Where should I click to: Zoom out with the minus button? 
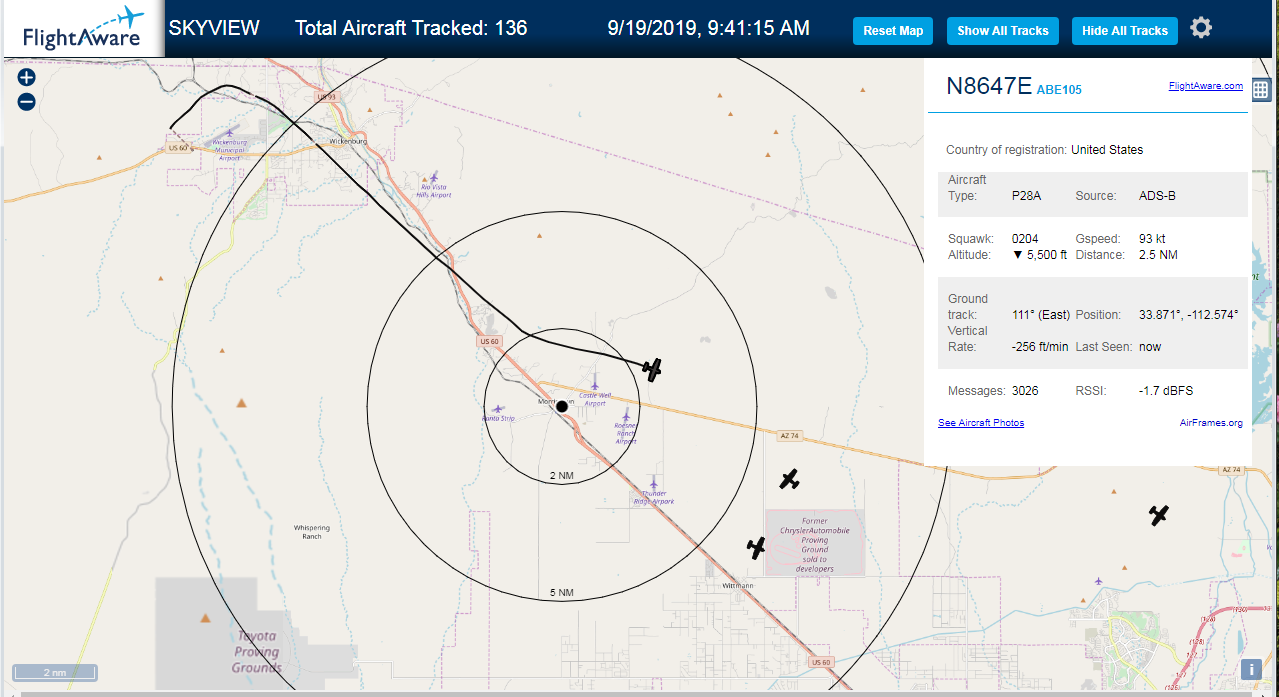27,101
